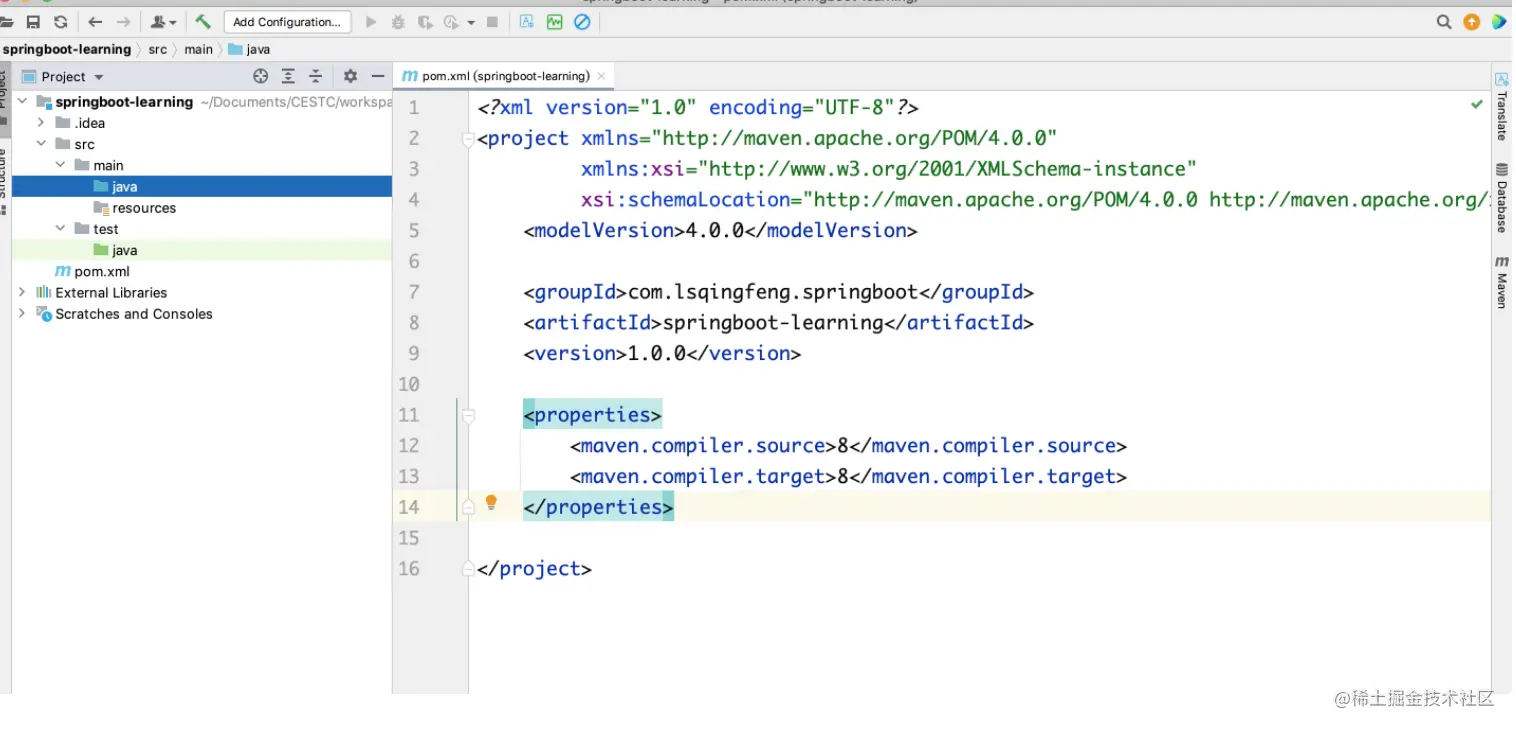Image resolution: width=1516 pixels, height=730 pixels.
Task: Click the colorful plugin icon at top right
Action: (1499, 22)
